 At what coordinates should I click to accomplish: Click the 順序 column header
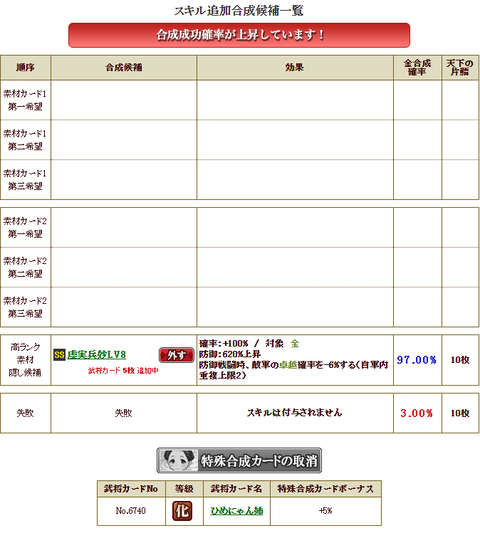tap(25, 67)
